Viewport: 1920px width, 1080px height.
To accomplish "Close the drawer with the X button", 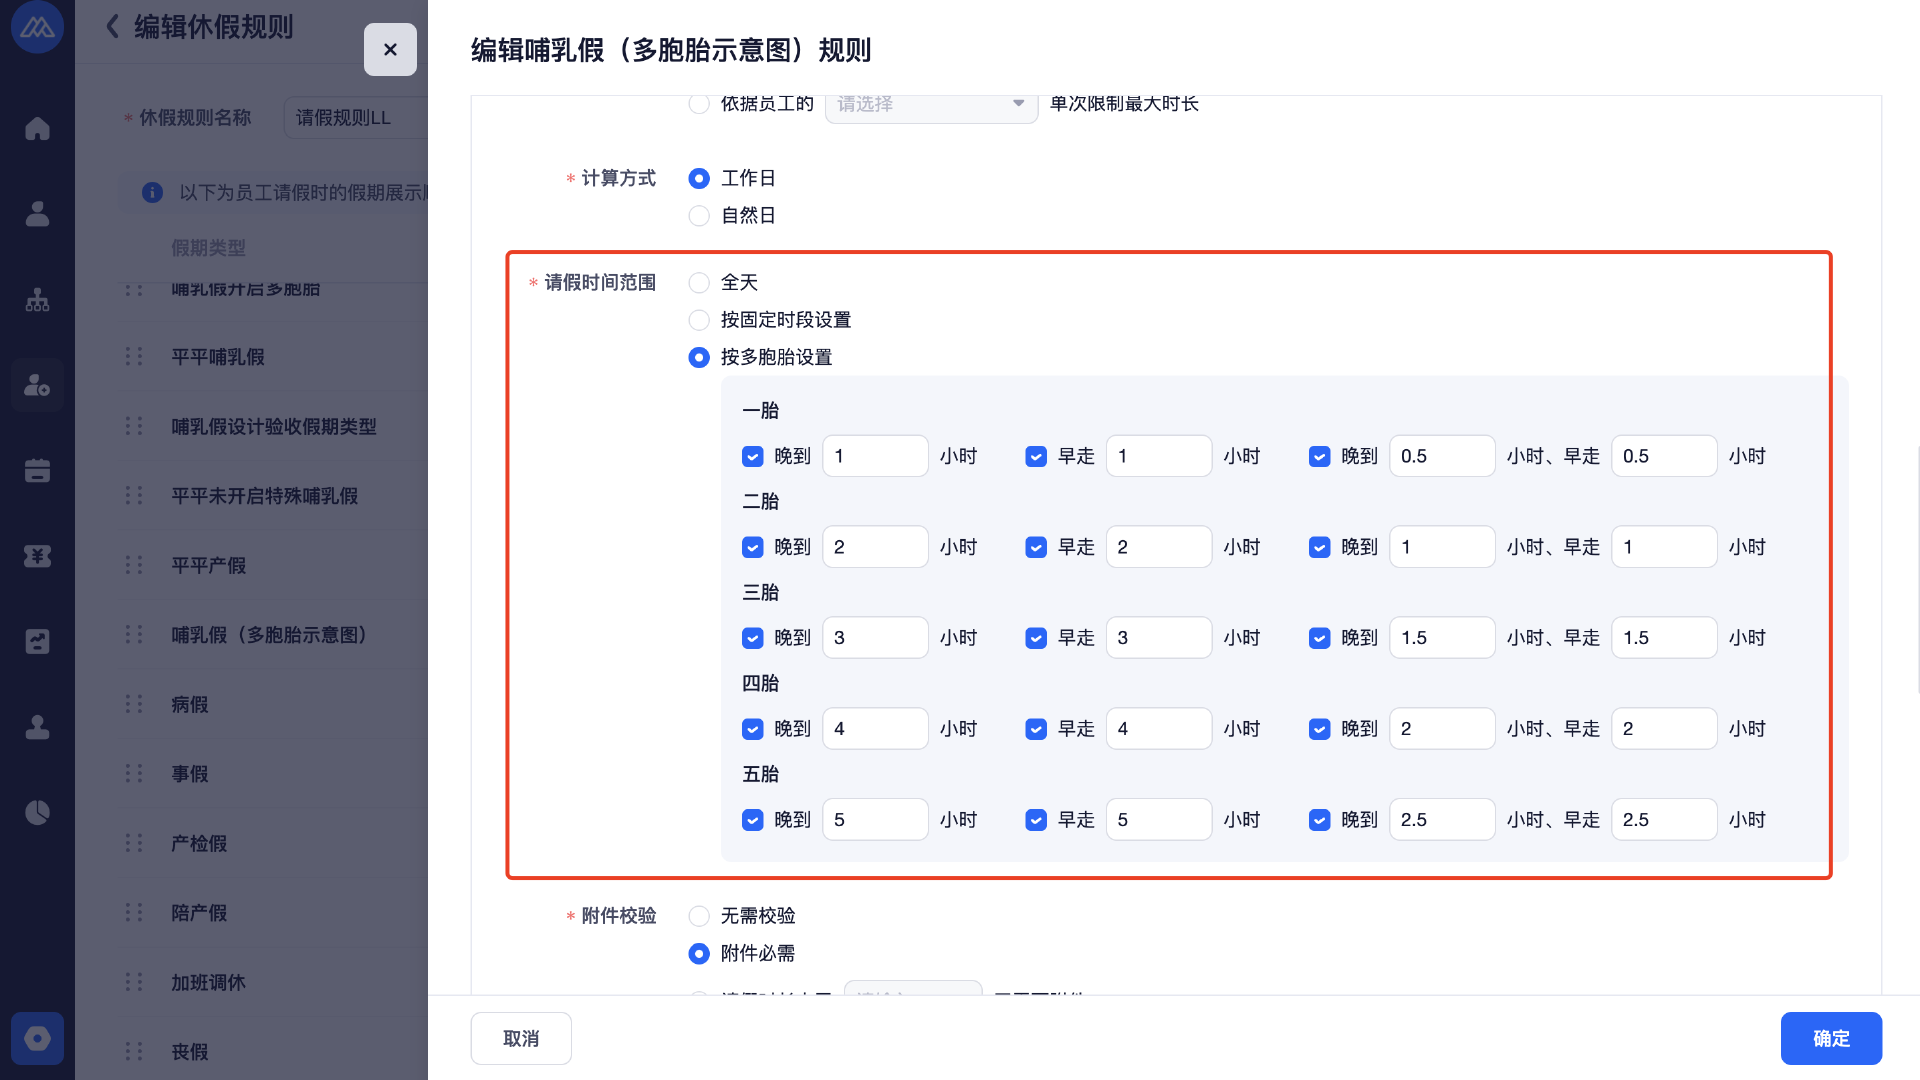I will click(x=390, y=49).
